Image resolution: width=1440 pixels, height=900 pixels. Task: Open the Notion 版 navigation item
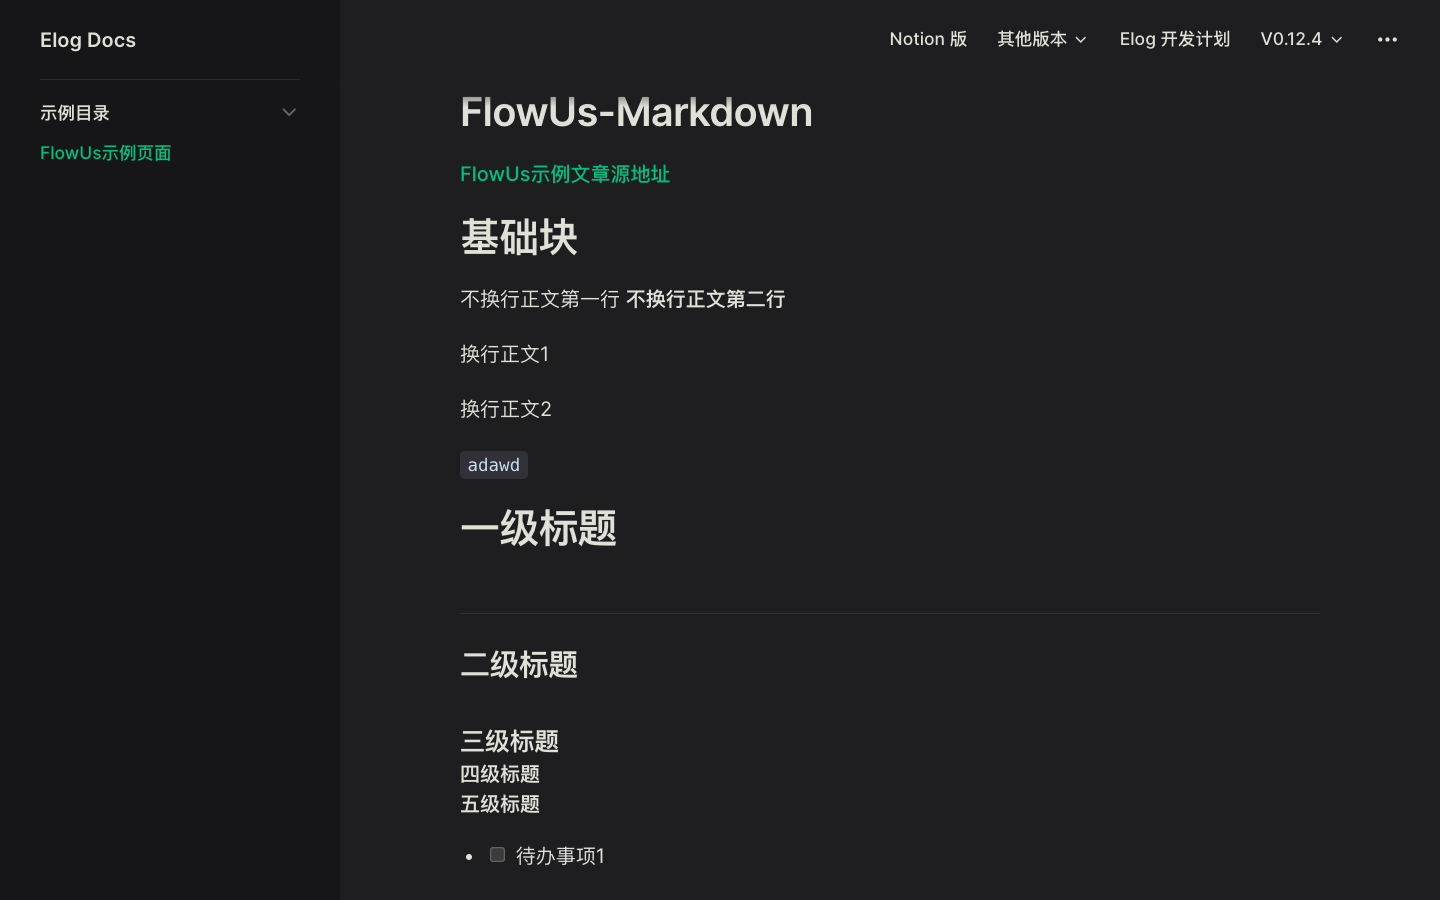pyautogui.click(x=928, y=39)
